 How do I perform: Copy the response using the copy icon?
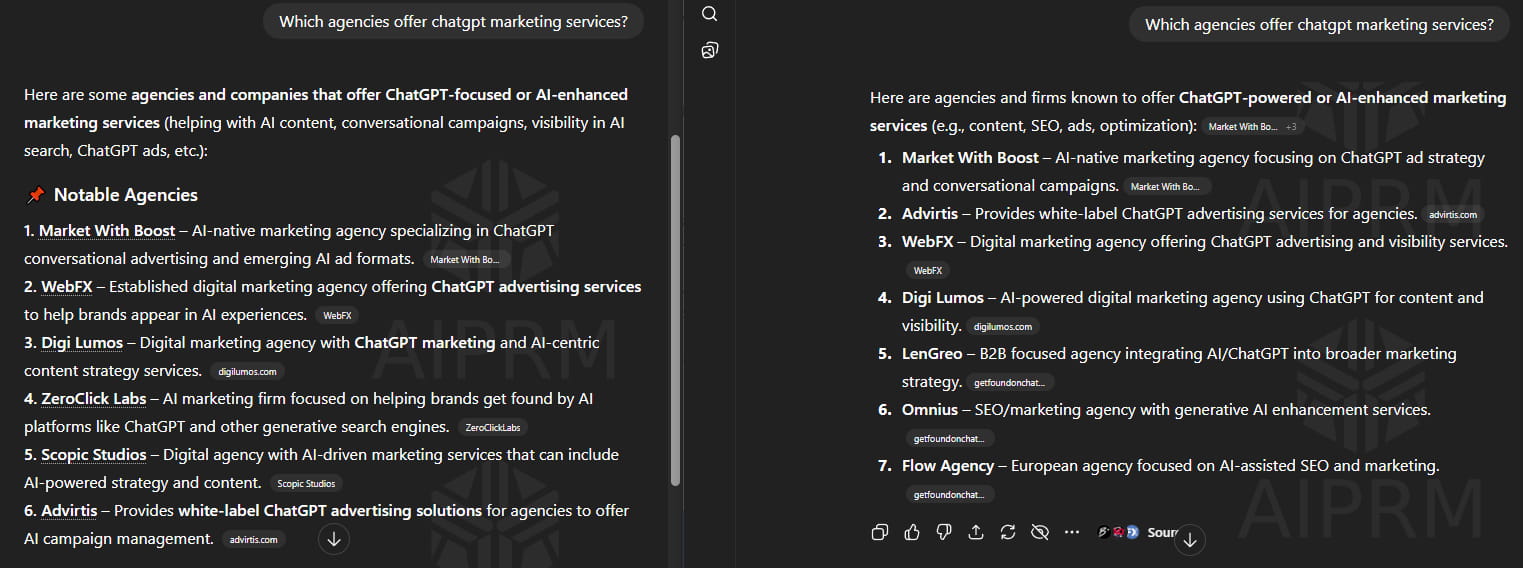point(880,532)
